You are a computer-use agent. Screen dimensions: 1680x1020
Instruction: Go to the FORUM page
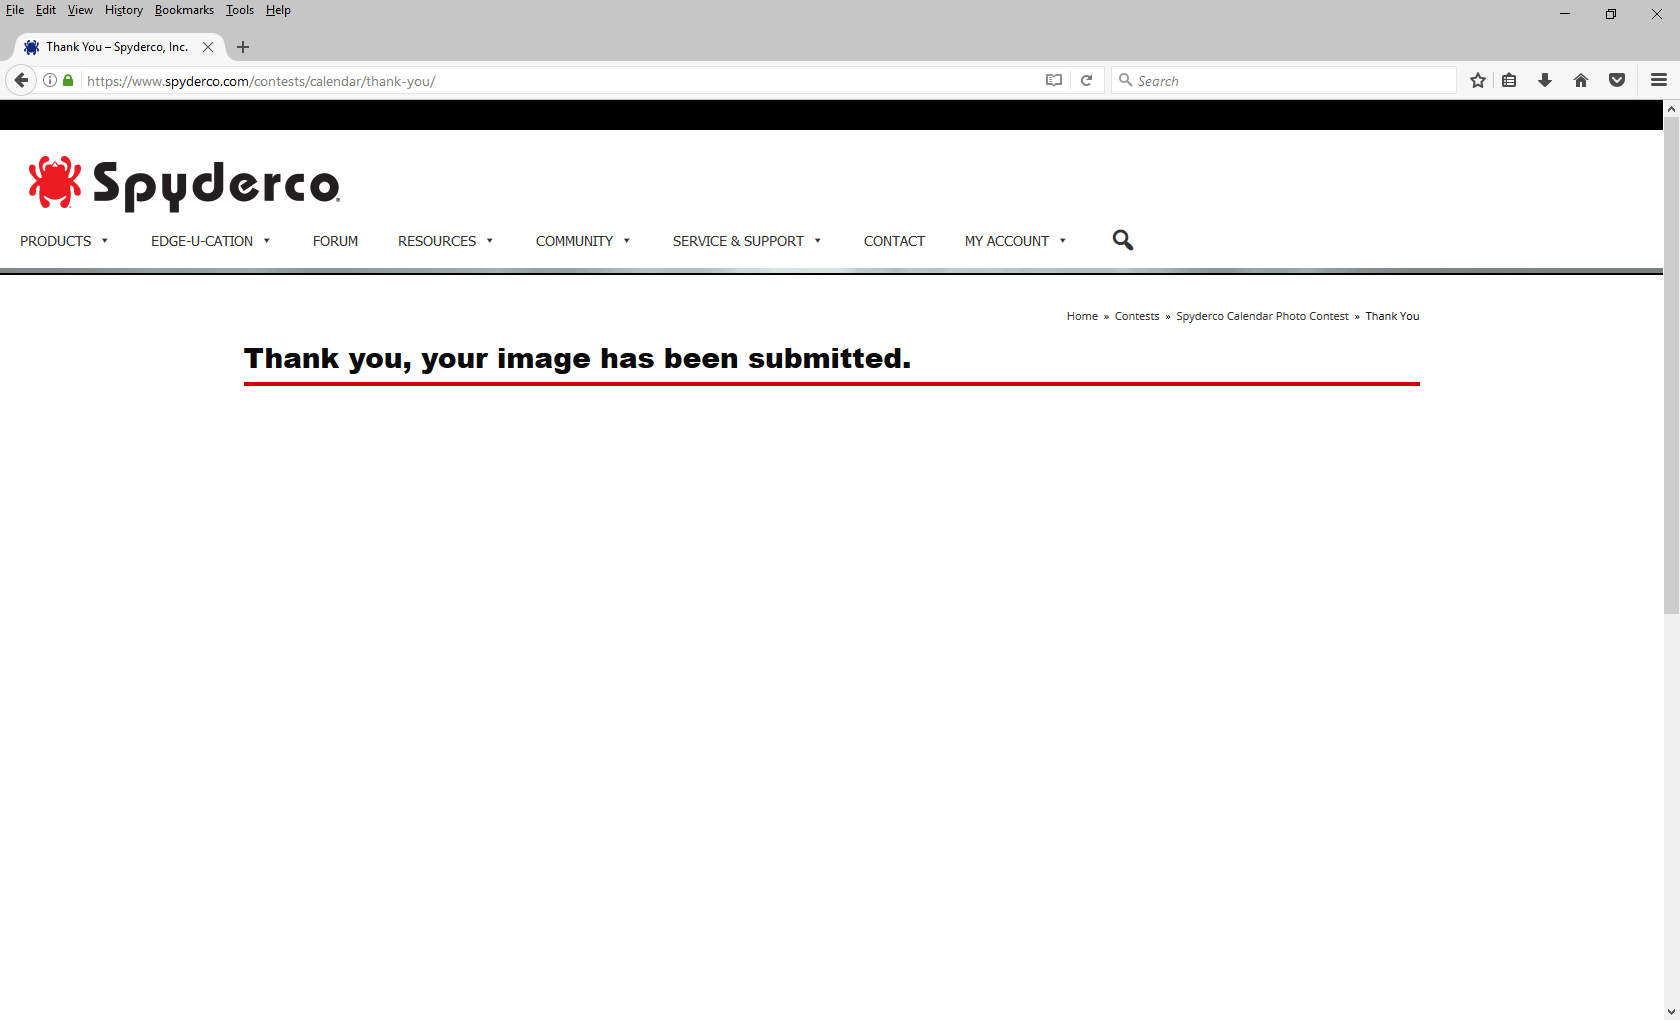pyautogui.click(x=335, y=241)
